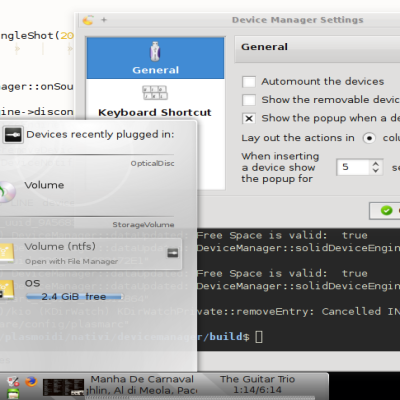Screen dimensions: 400x400
Task: Click the StorageVolume section label
Action: point(143,225)
